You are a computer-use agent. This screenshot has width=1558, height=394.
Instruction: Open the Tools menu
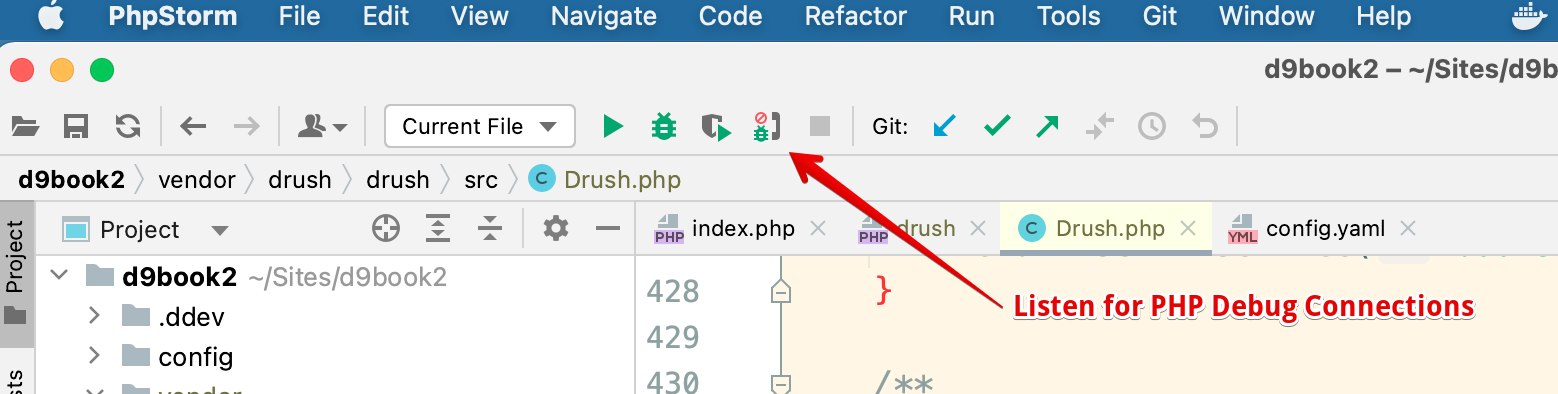tap(1068, 17)
